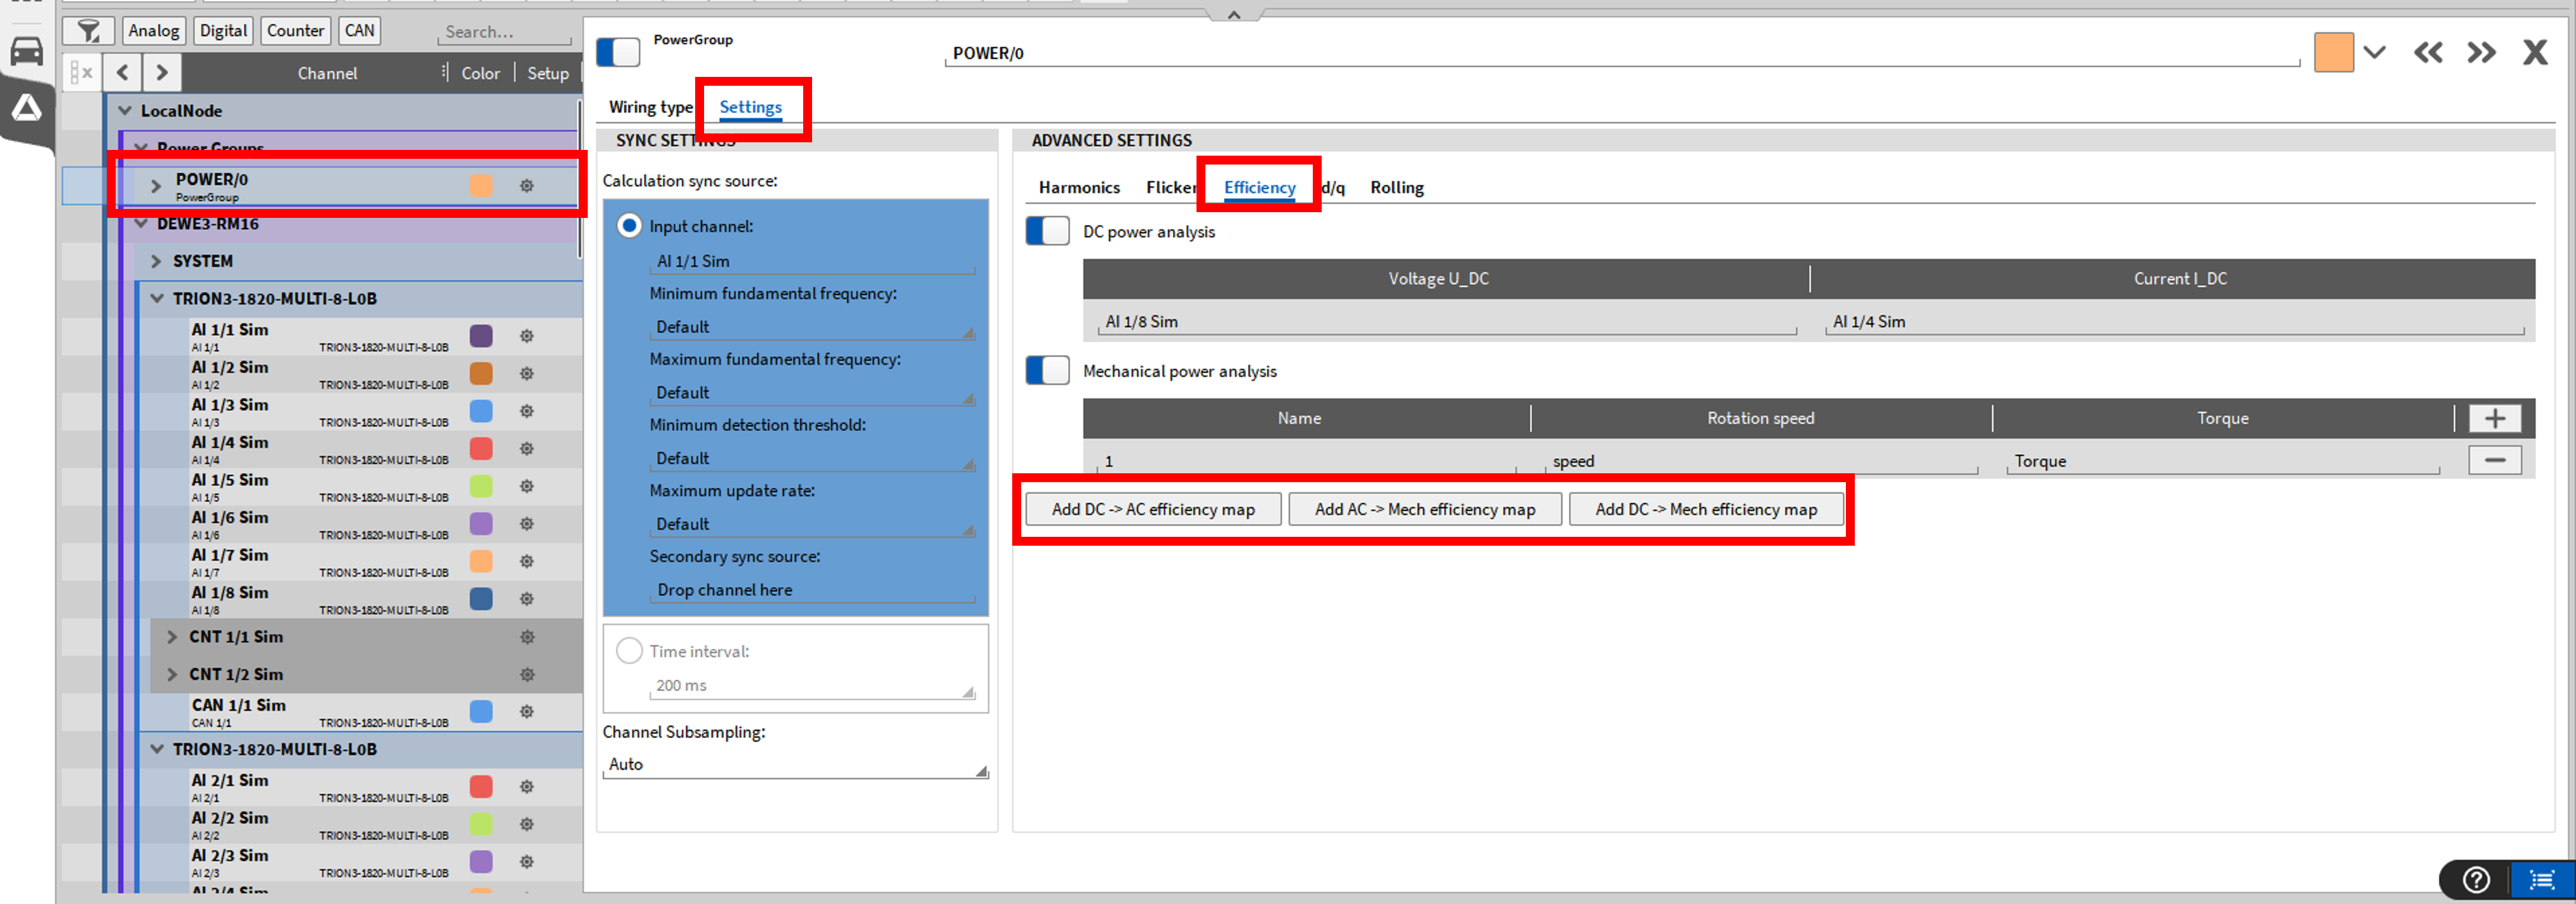Open the Wiring type tab
The height and width of the screenshot is (904, 2576).
pos(650,107)
